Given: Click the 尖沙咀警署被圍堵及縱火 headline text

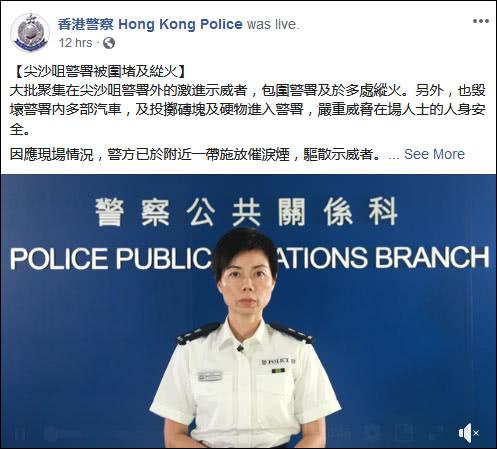Looking at the screenshot, I should pos(100,71).
